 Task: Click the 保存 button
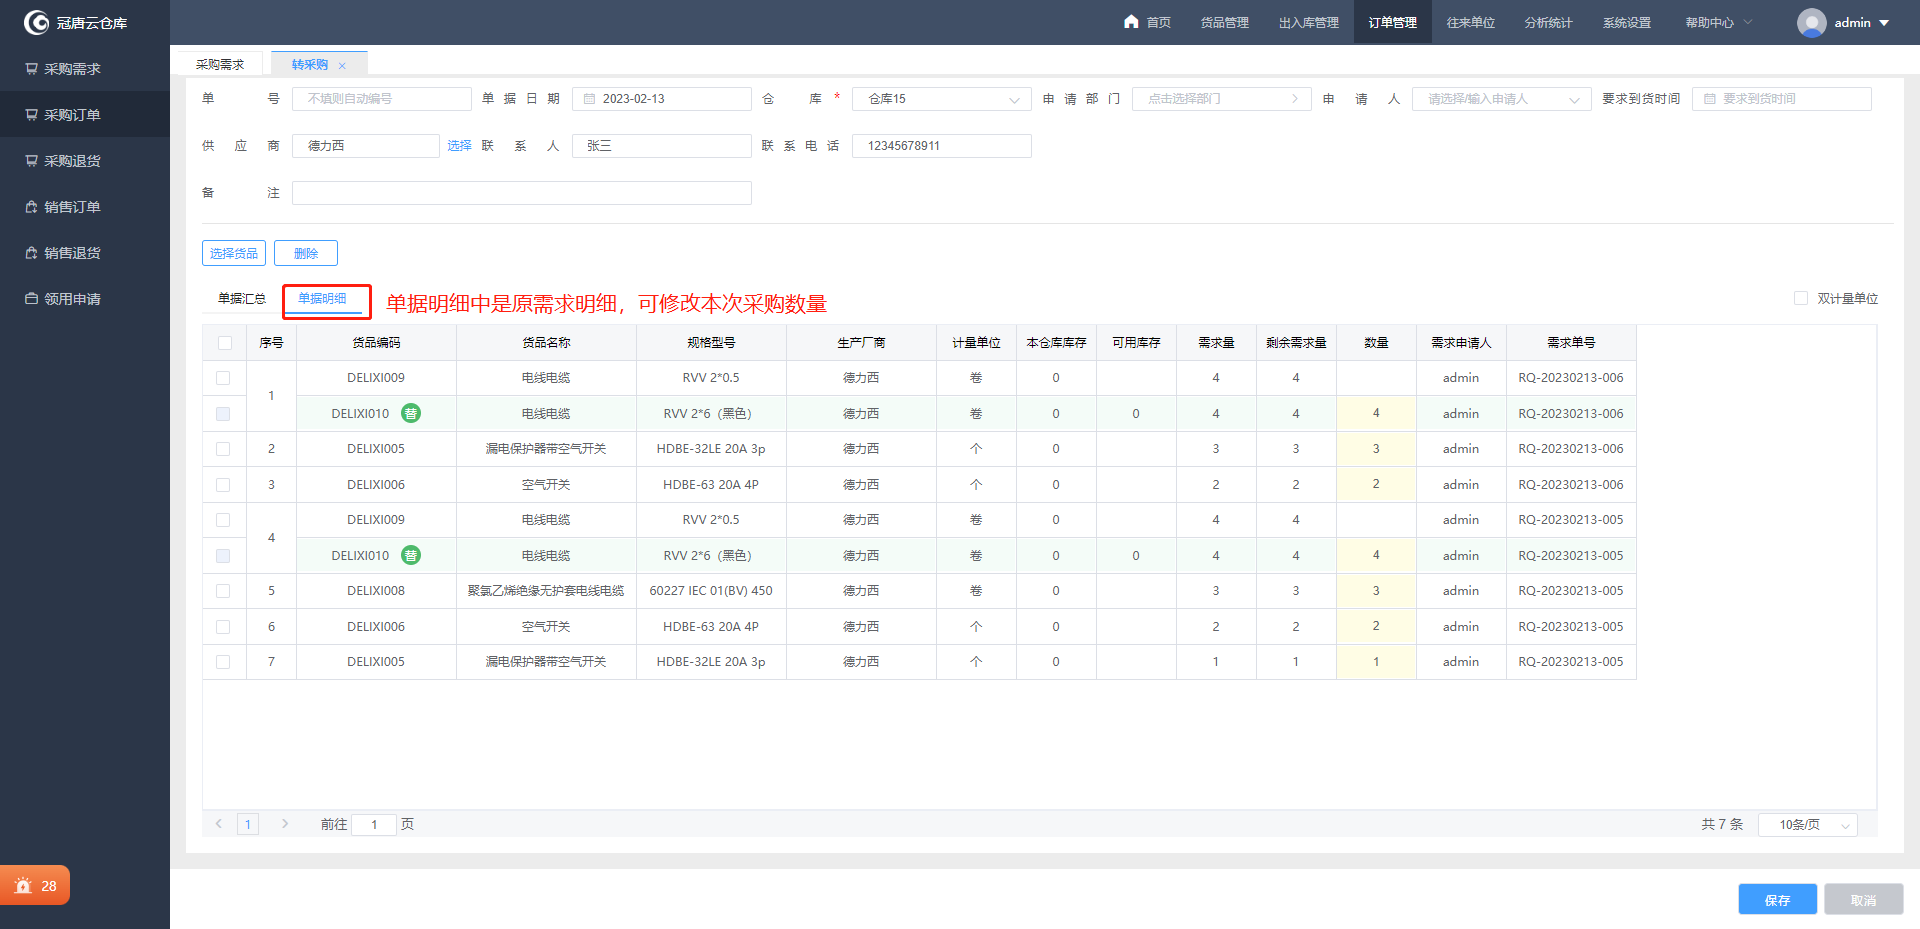point(1777,899)
